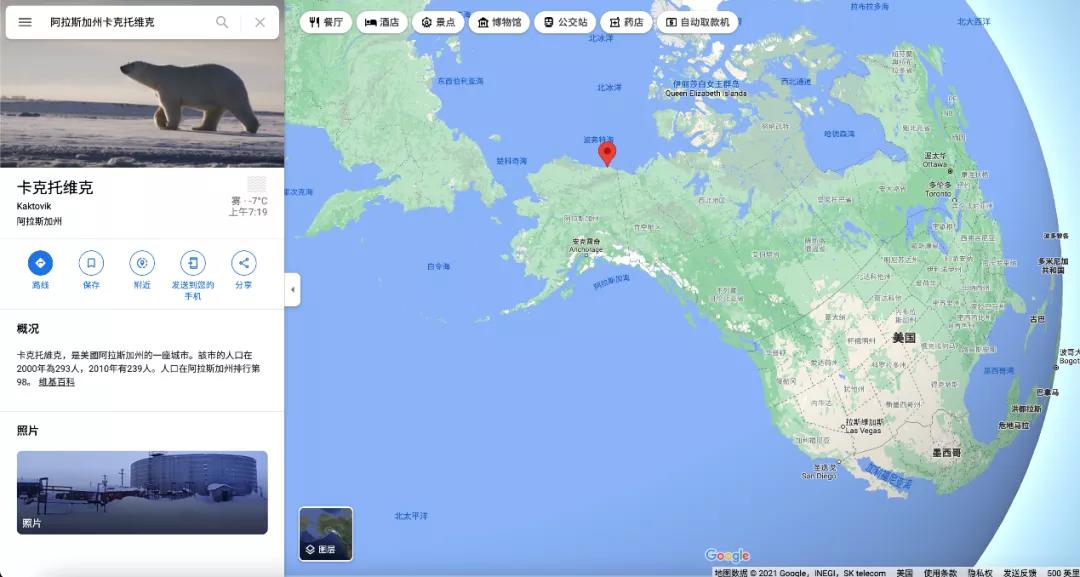Open the 使用条款 footer link
The width and height of the screenshot is (1080, 577).
click(x=940, y=572)
